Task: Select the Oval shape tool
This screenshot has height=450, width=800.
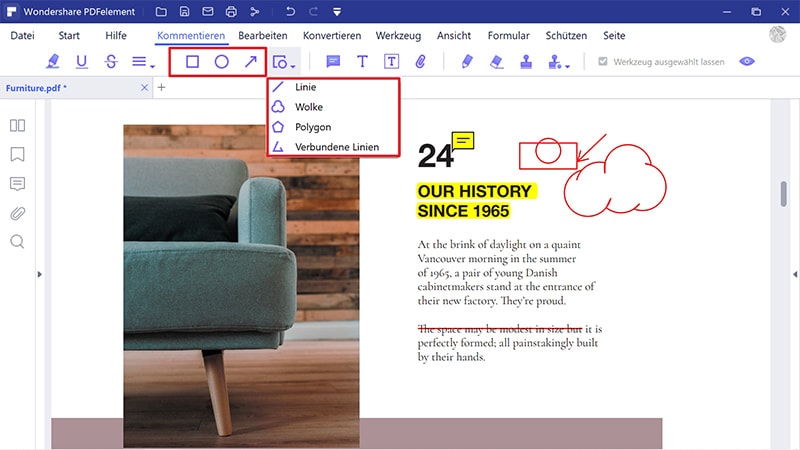Action: click(x=222, y=62)
